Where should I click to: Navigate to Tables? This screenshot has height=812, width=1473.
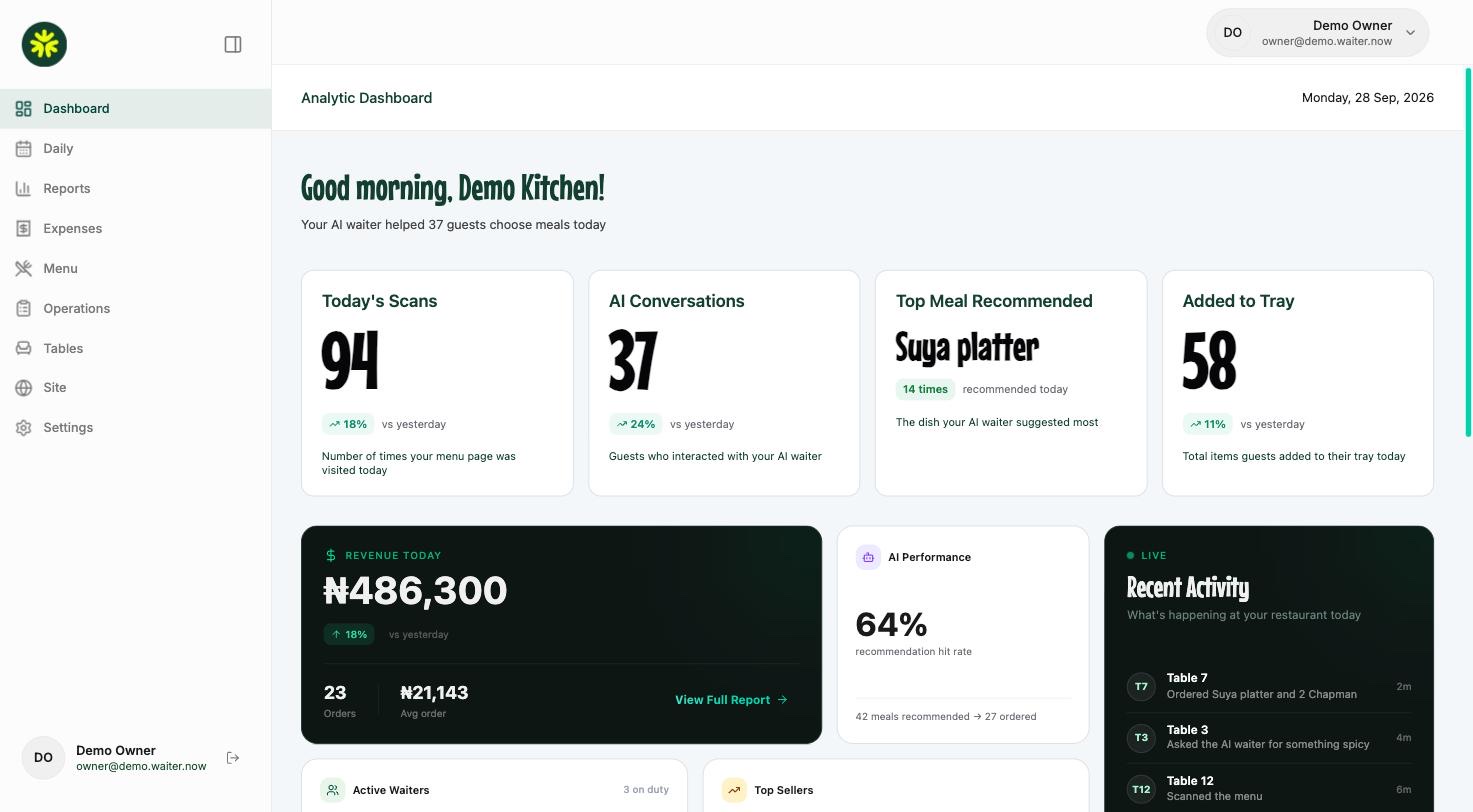tap(136, 348)
